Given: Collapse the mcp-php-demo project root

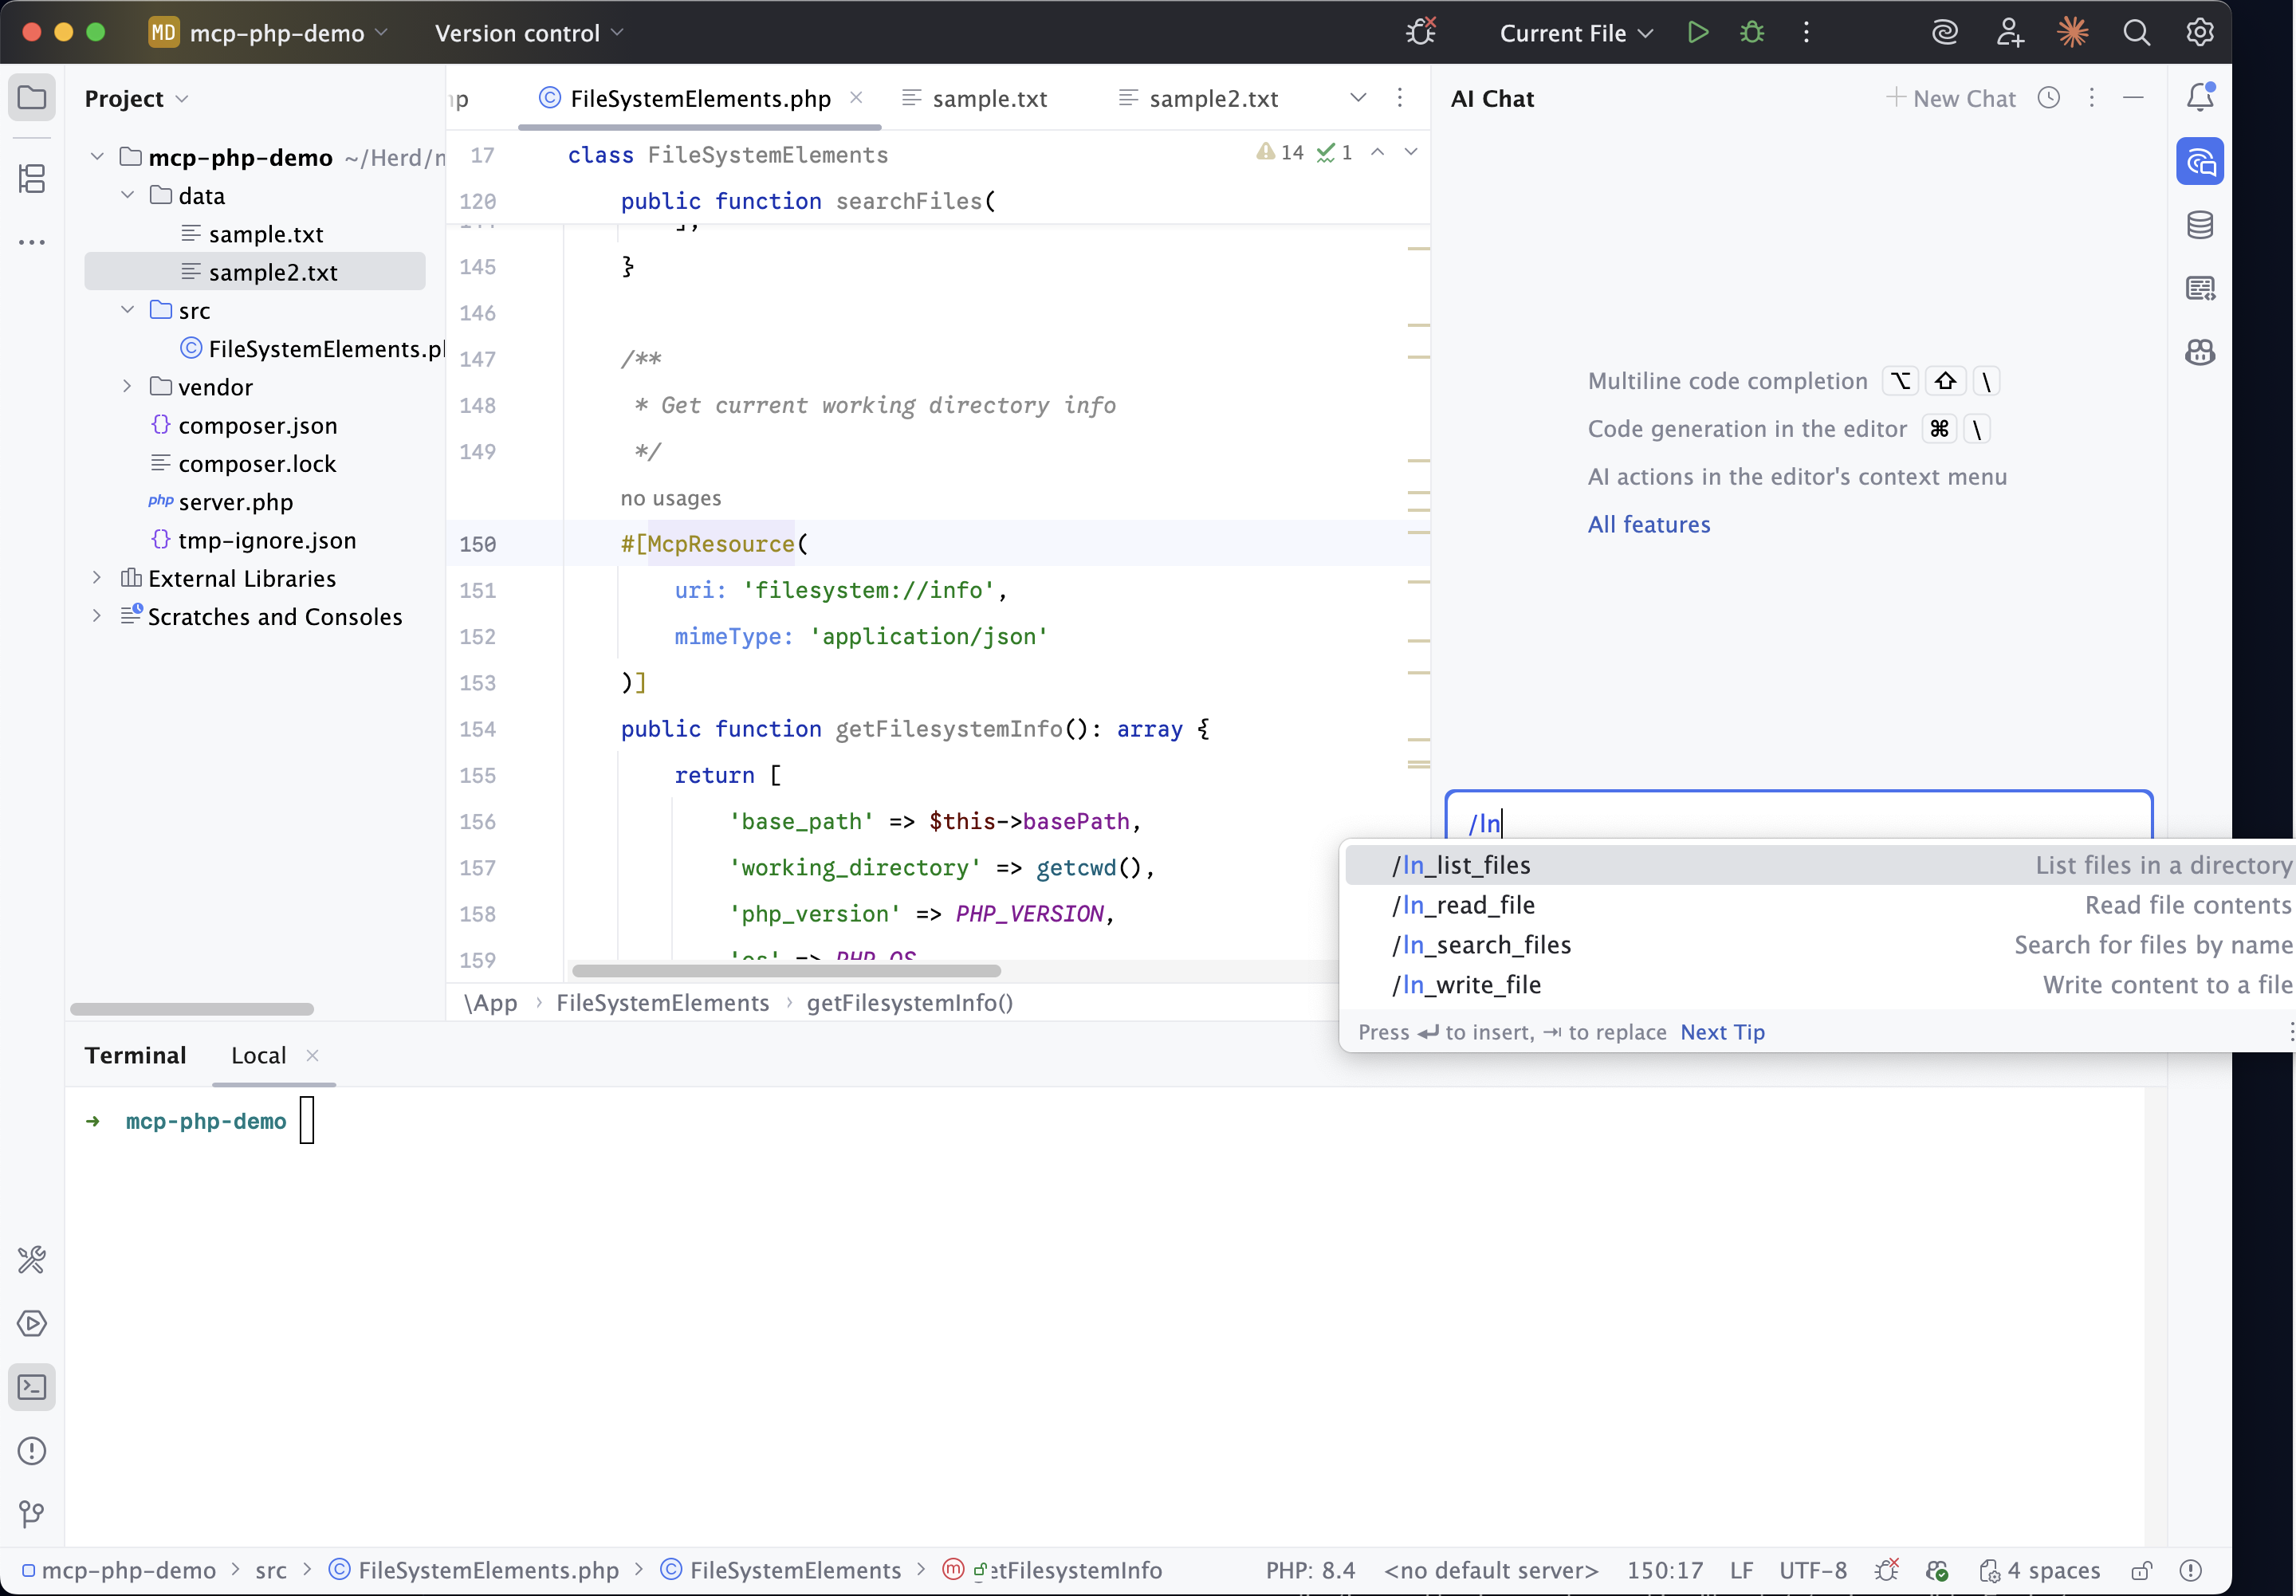Looking at the screenshot, I should [97, 157].
